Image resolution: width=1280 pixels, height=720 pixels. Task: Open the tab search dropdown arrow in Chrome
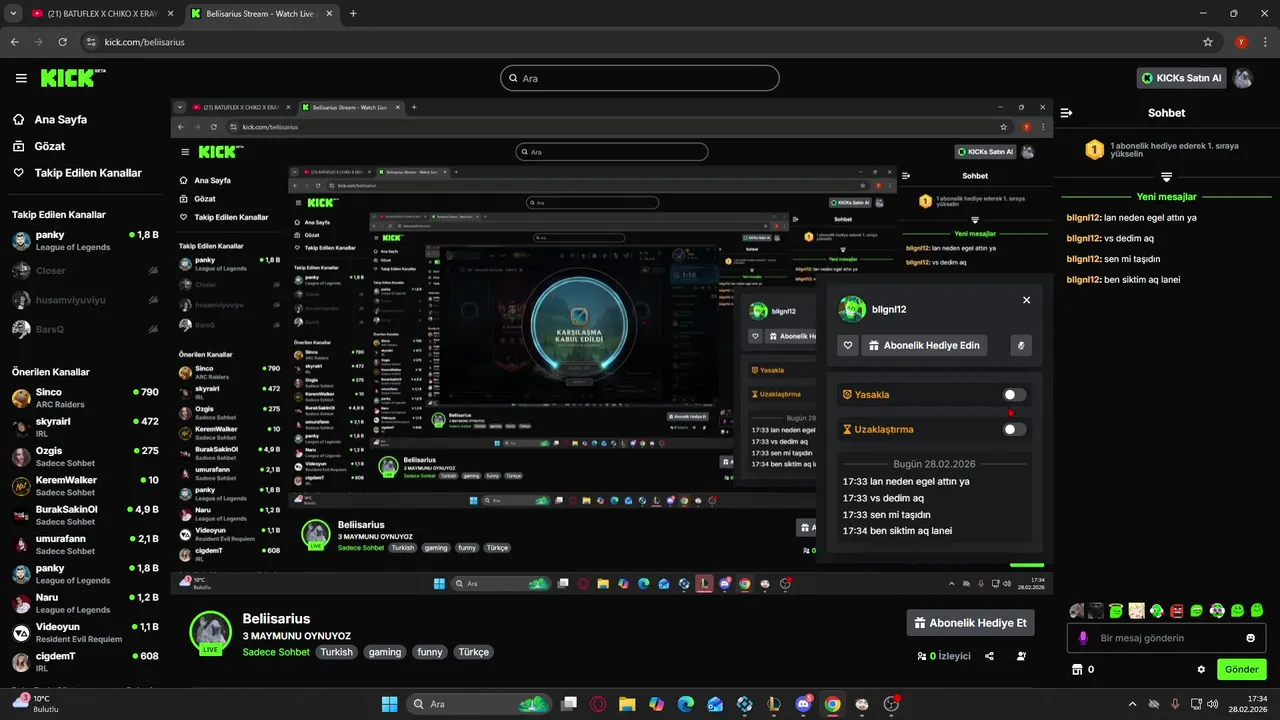click(12, 14)
